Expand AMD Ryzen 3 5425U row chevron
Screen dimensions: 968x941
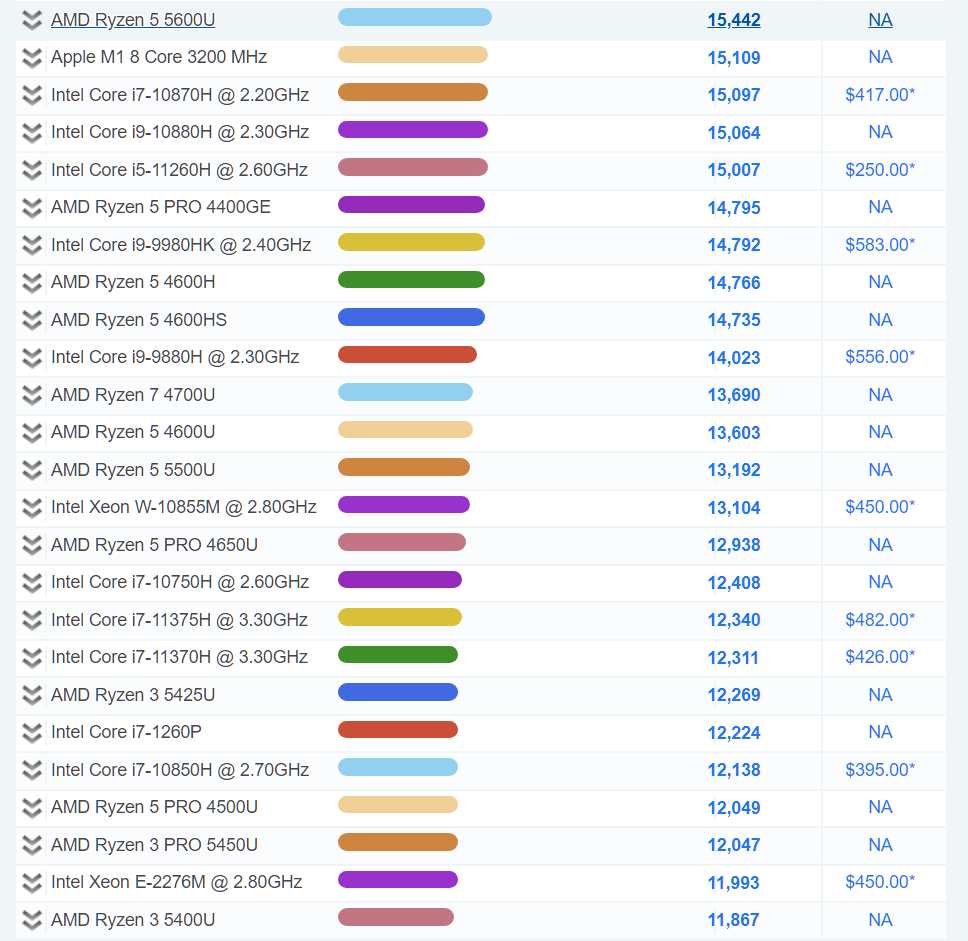(31, 695)
